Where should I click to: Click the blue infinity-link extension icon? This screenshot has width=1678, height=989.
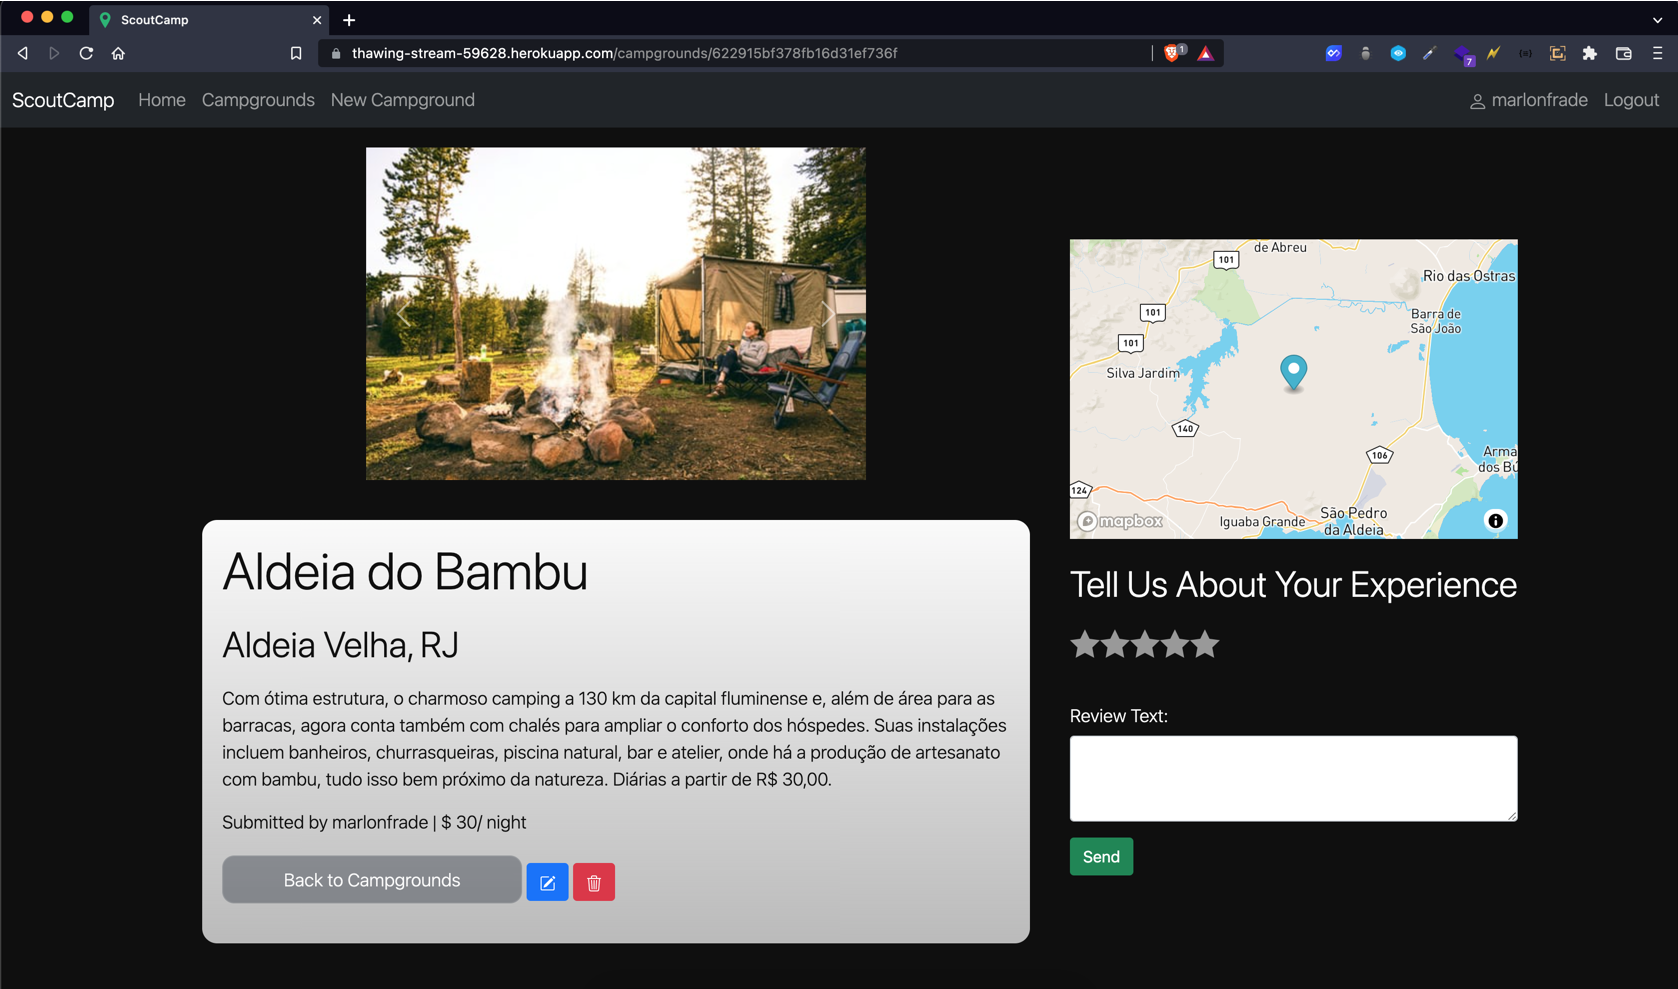coord(1333,53)
